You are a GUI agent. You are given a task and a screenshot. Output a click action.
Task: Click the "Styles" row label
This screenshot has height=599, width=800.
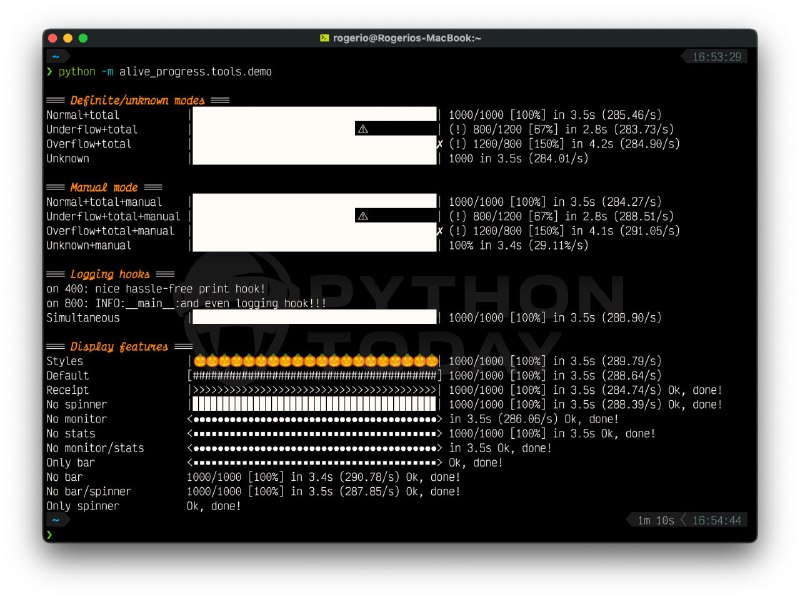tap(64, 361)
